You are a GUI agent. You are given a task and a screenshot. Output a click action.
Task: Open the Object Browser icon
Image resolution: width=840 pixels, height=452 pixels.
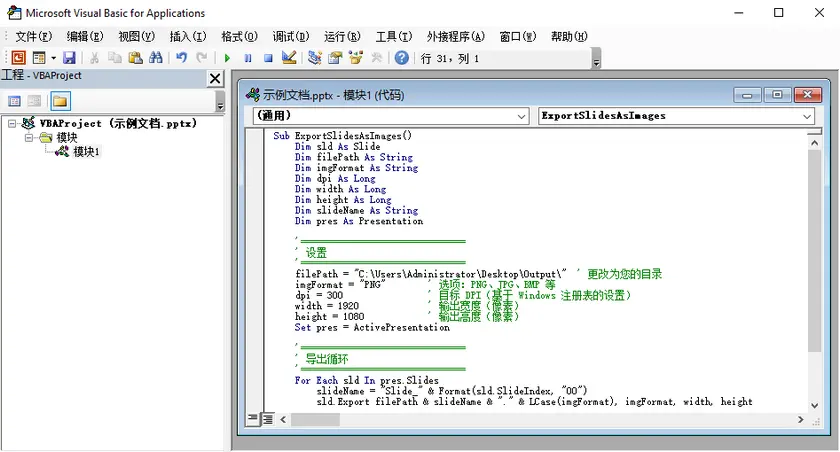(355, 58)
